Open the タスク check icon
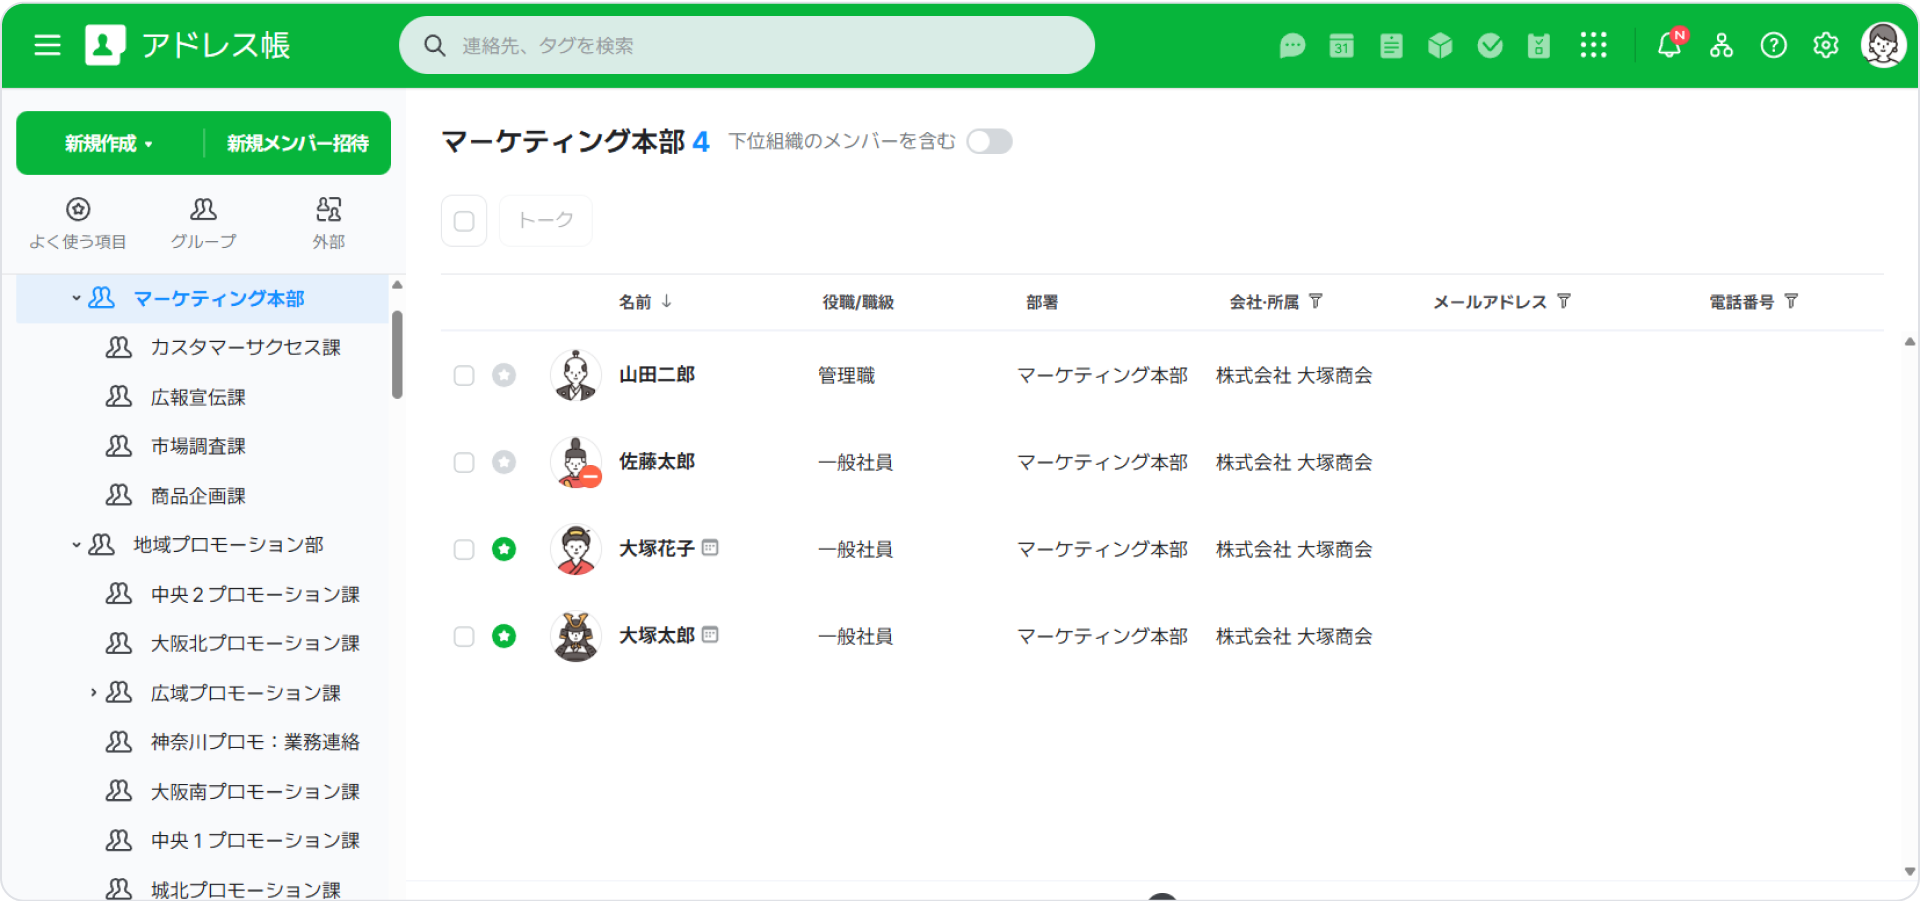 tap(1489, 45)
